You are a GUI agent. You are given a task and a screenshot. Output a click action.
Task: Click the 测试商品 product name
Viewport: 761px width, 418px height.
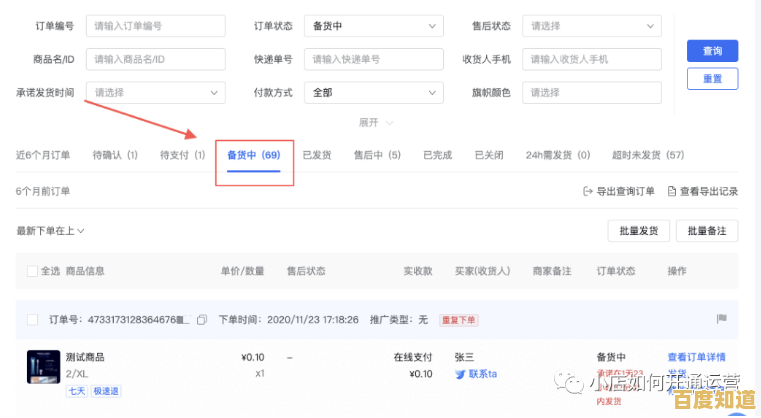(85, 357)
